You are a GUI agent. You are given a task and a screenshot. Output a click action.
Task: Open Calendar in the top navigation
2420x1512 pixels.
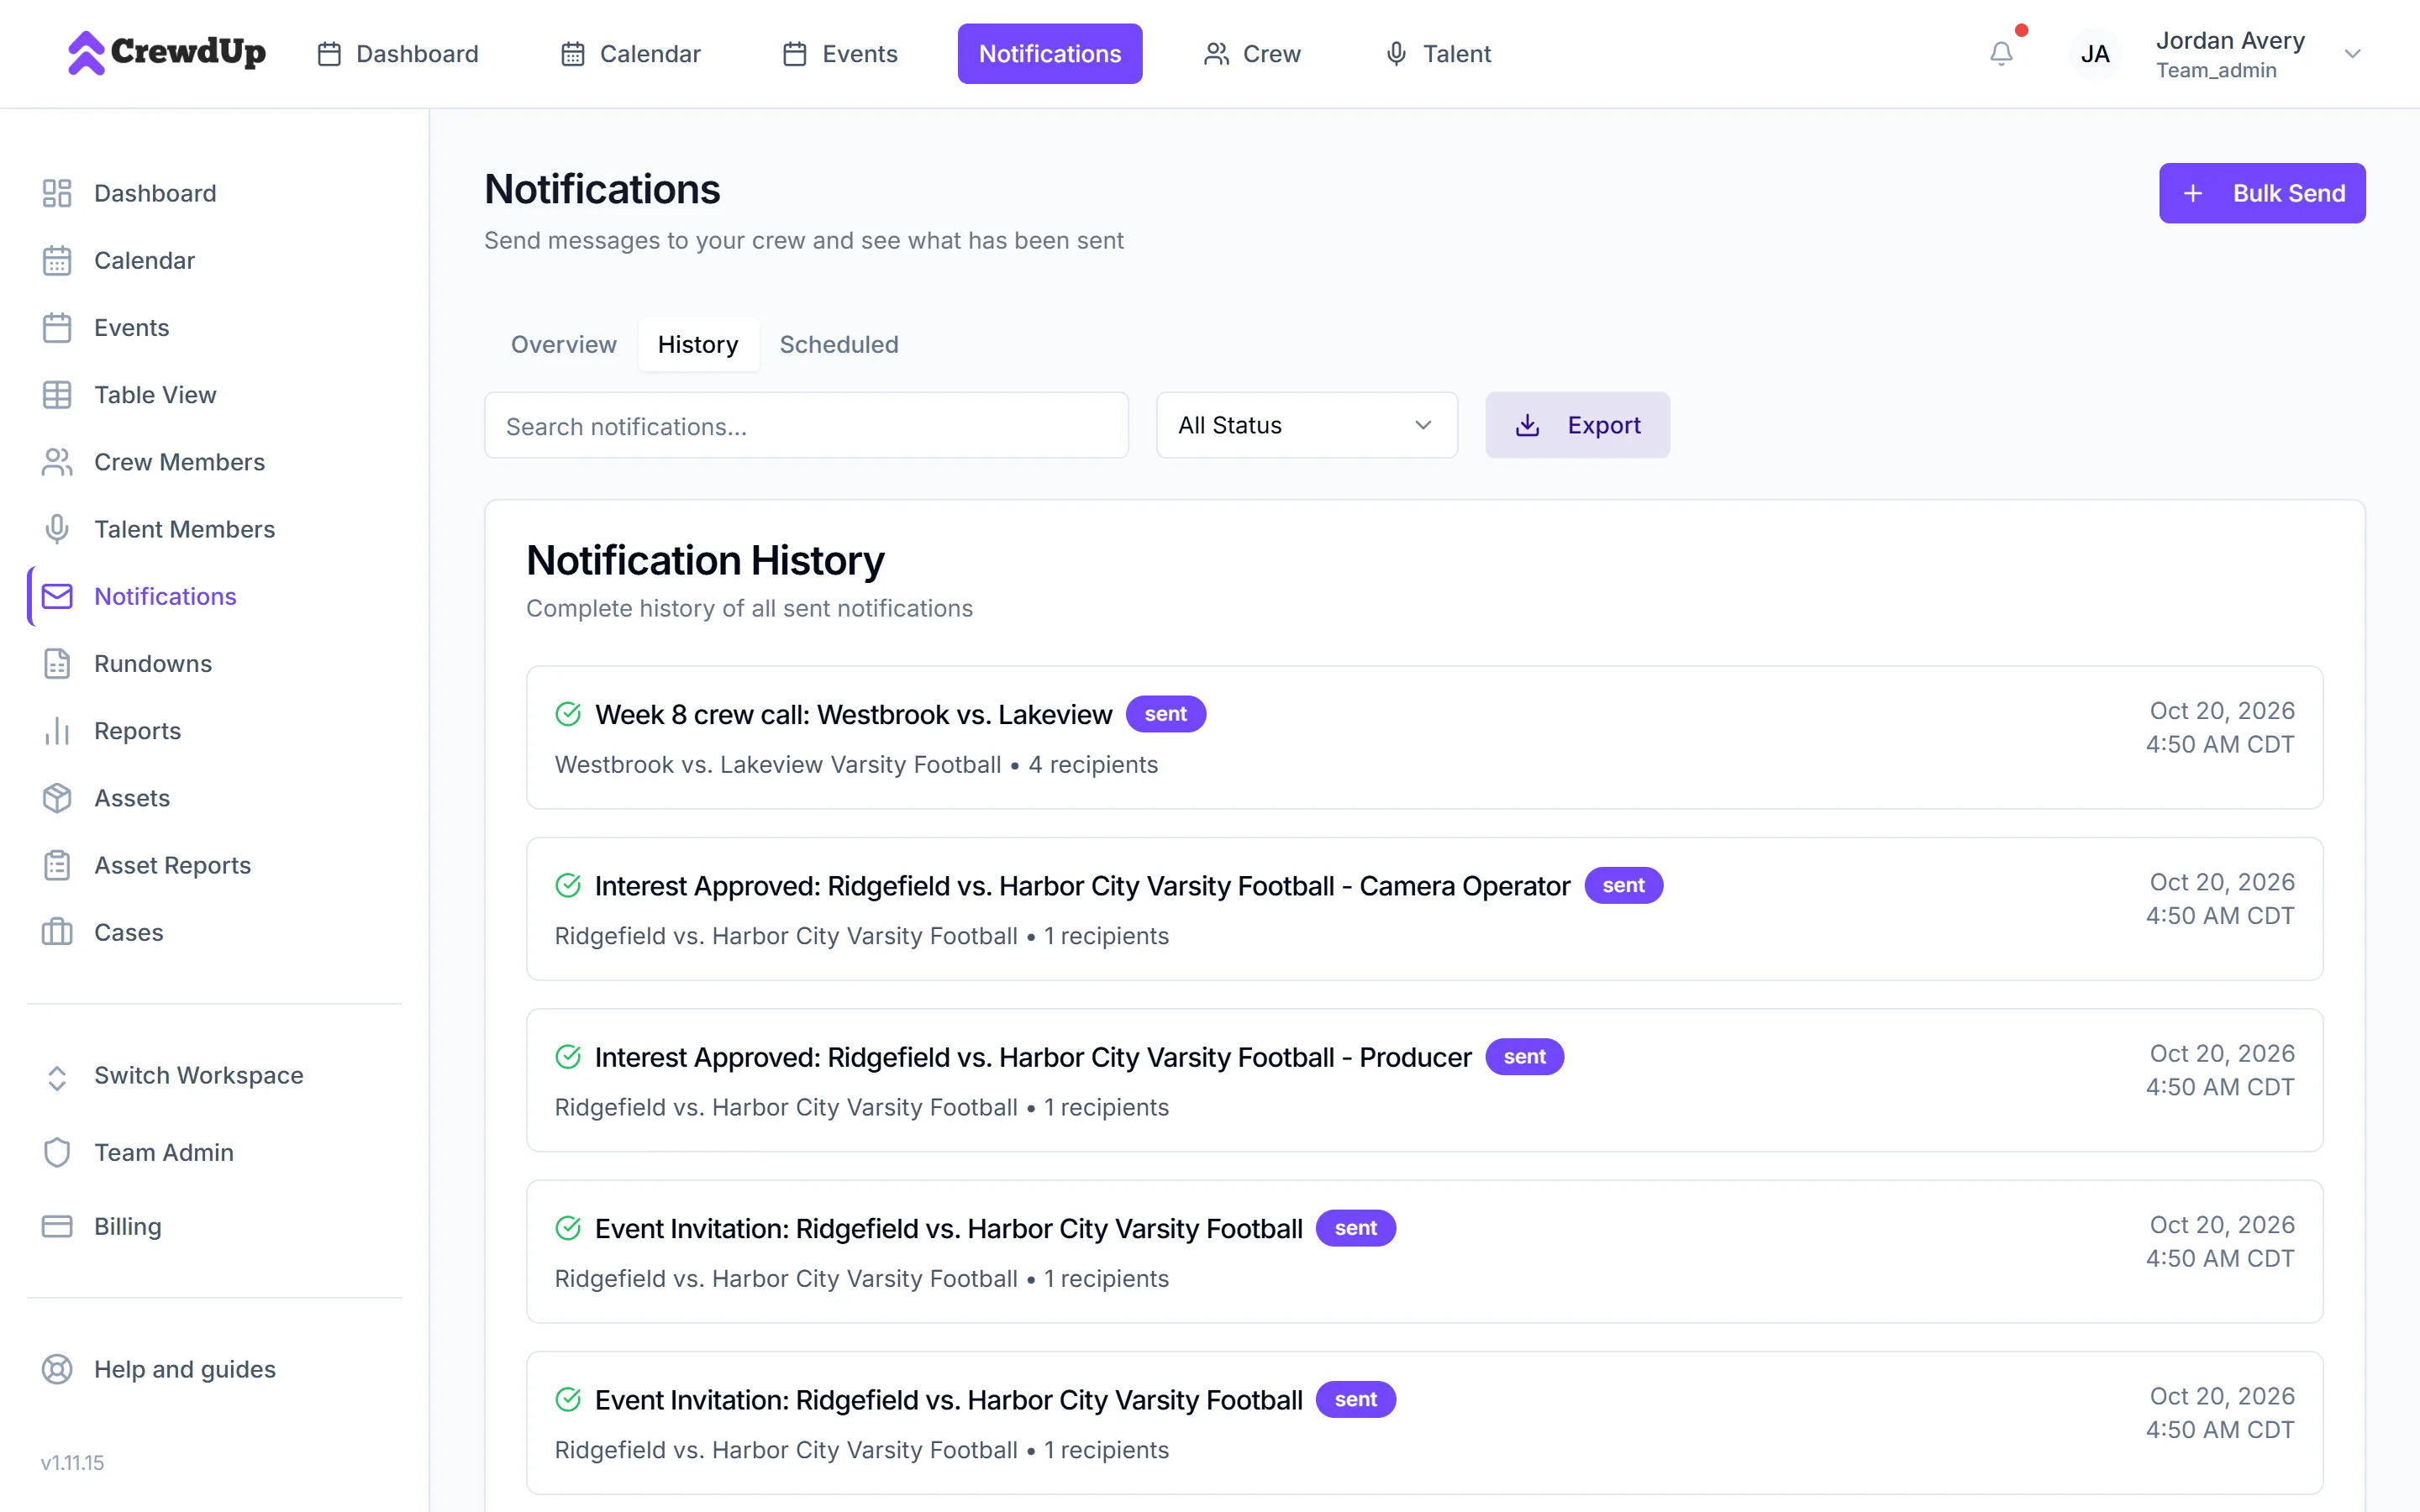click(631, 54)
